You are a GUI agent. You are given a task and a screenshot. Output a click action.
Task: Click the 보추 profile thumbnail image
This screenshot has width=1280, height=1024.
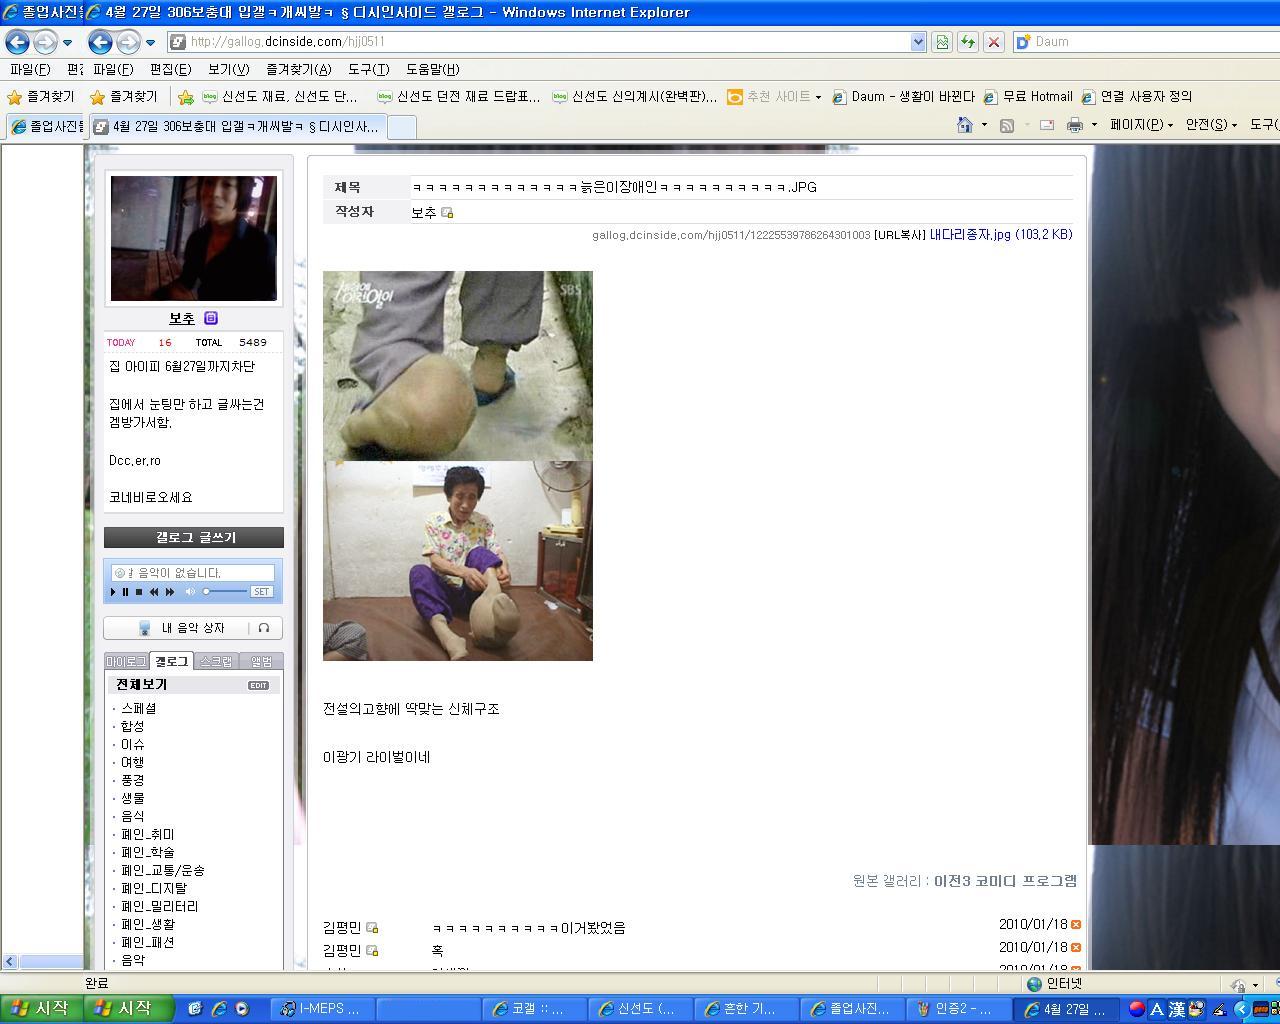[194, 238]
